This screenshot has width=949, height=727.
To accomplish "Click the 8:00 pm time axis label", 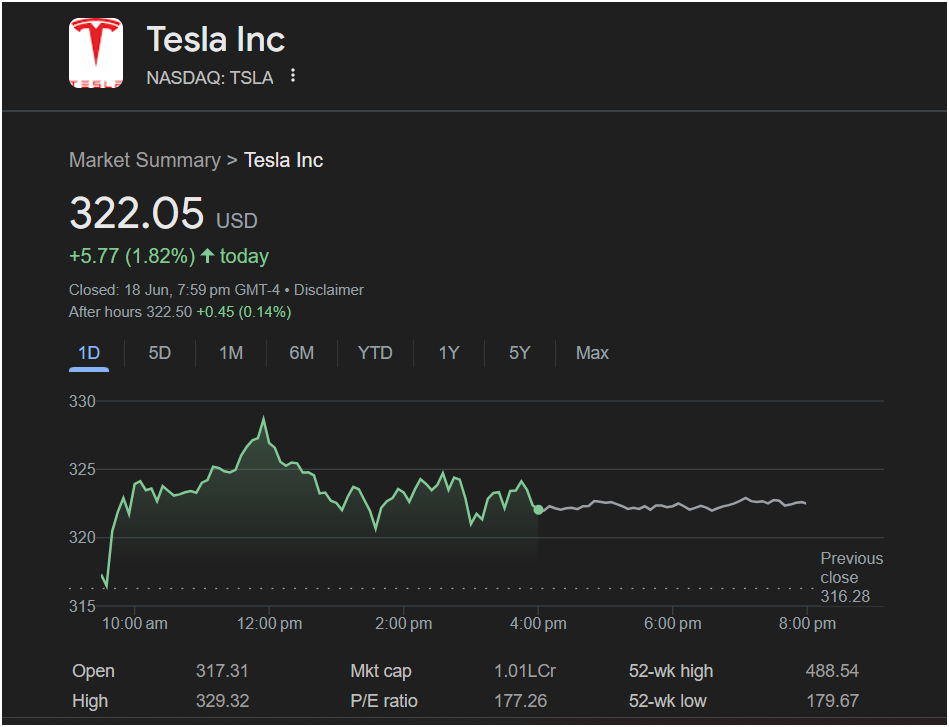I will click(x=807, y=623).
